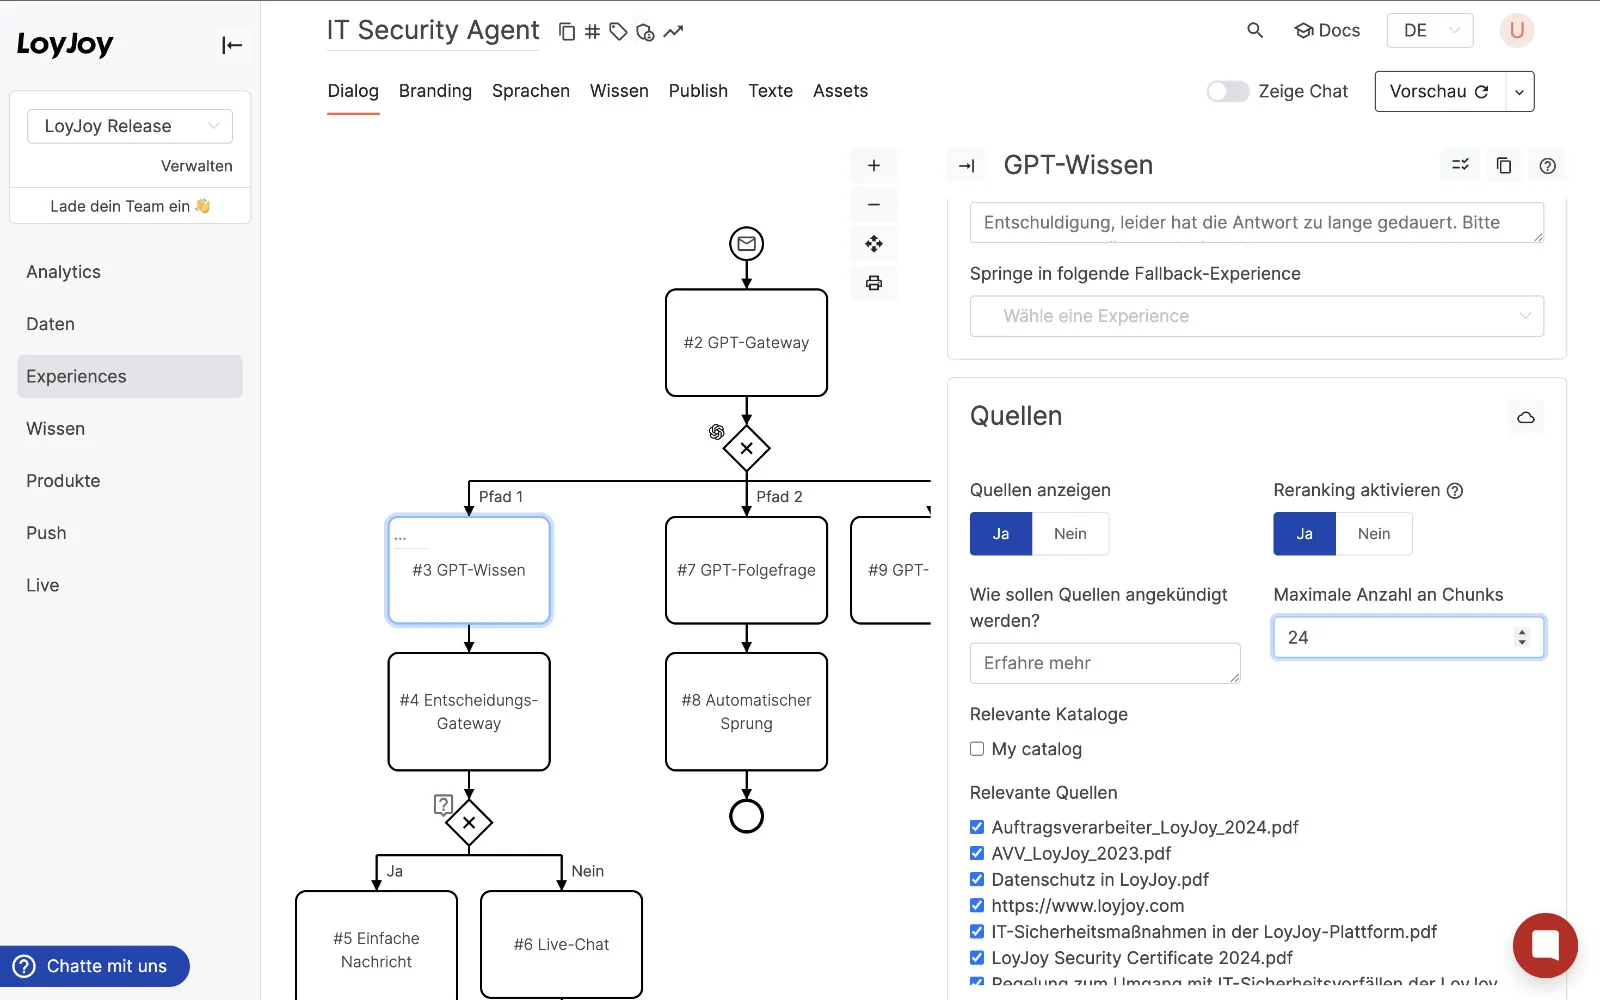This screenshot has height=1000, width=1600.
Task: Click the Vorschau preview button
Action: [1439, 92]
